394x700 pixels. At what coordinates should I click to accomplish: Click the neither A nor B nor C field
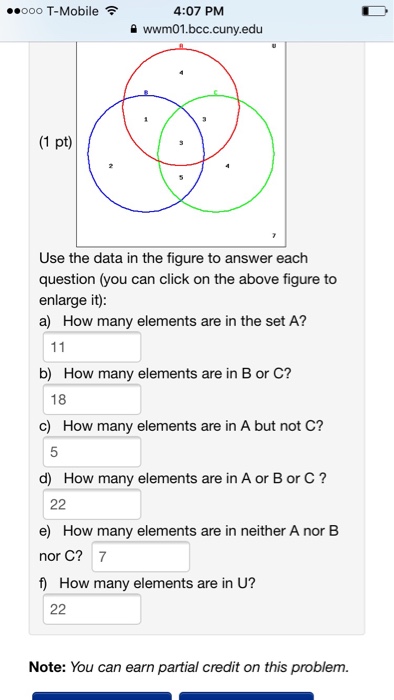[141, 556]
